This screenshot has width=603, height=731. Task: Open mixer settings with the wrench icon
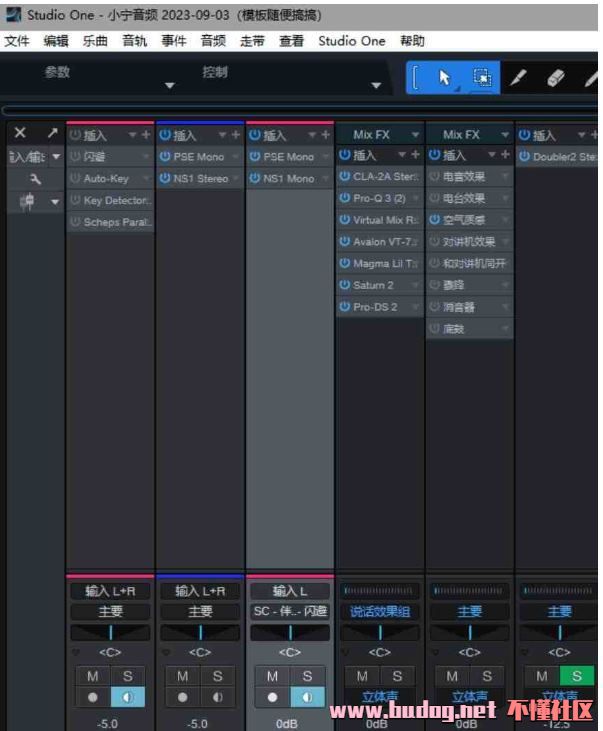[35, 179]
